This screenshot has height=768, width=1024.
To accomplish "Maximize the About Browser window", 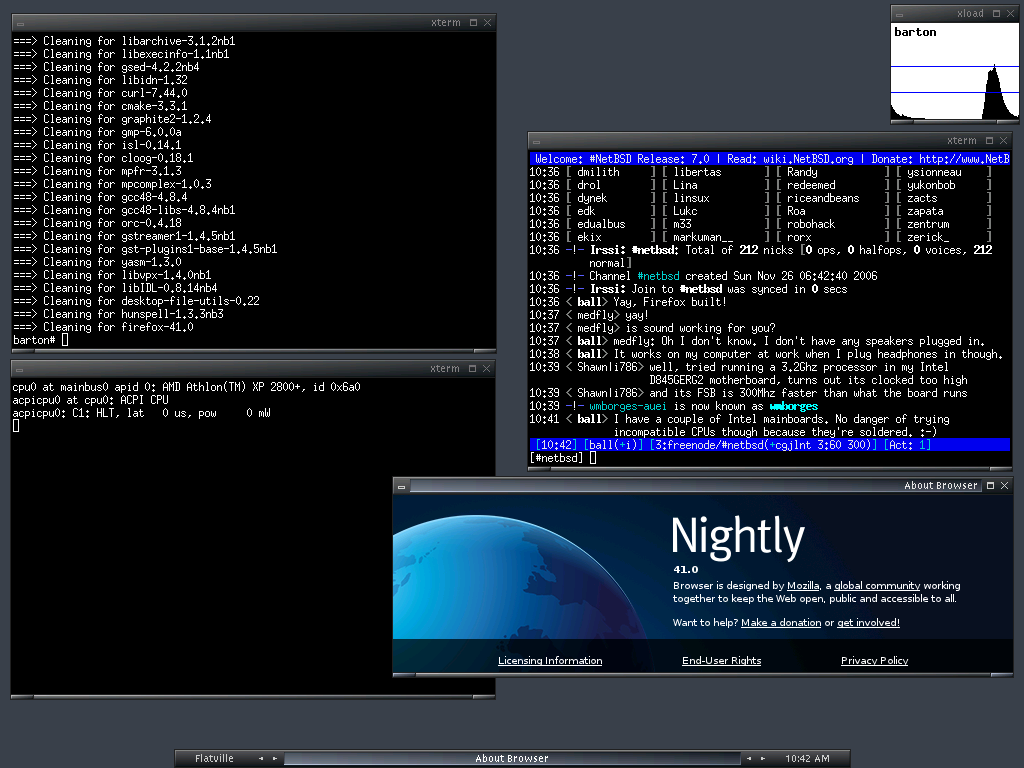I will tap(990, 485).
